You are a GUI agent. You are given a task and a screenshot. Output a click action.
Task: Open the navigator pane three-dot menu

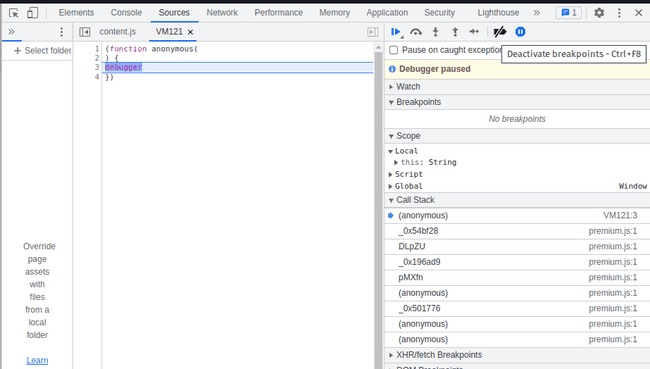point(61,32)
